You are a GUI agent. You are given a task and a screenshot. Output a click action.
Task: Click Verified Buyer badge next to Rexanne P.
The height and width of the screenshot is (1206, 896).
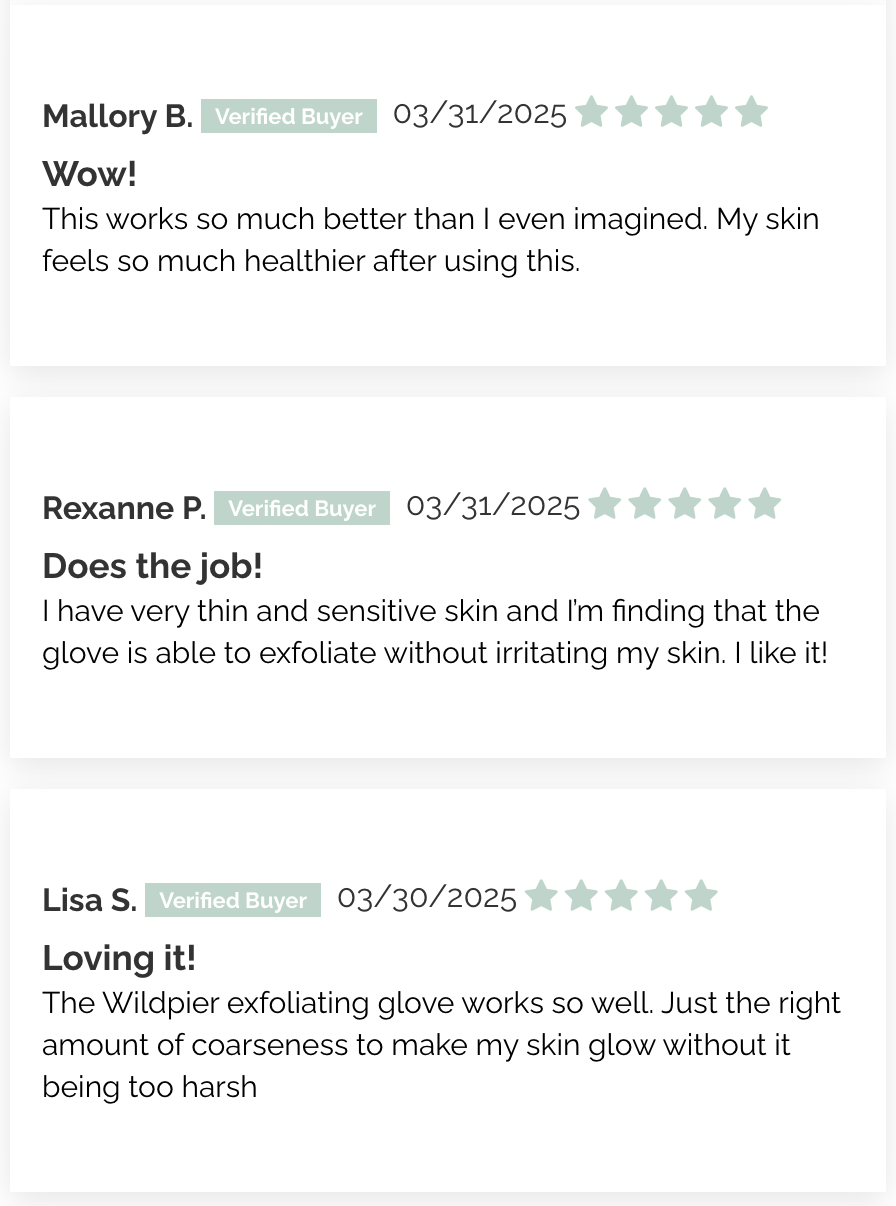click(302, 508)
